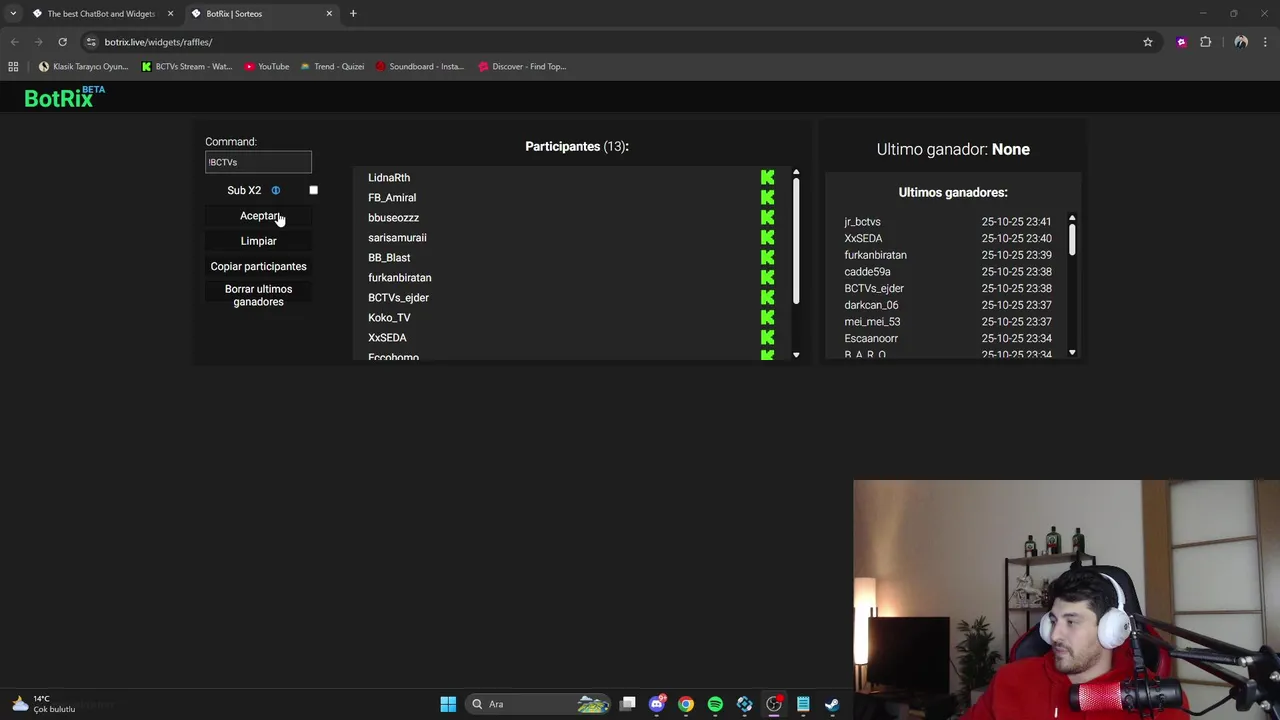Click the Kick icon next to furkanbiratan
1280x720 pixels.
(x=767, y=277)
